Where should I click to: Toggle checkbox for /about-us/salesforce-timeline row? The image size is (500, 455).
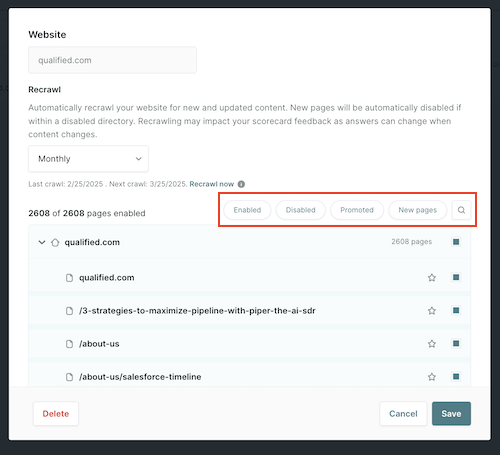(x=456, y=376)
